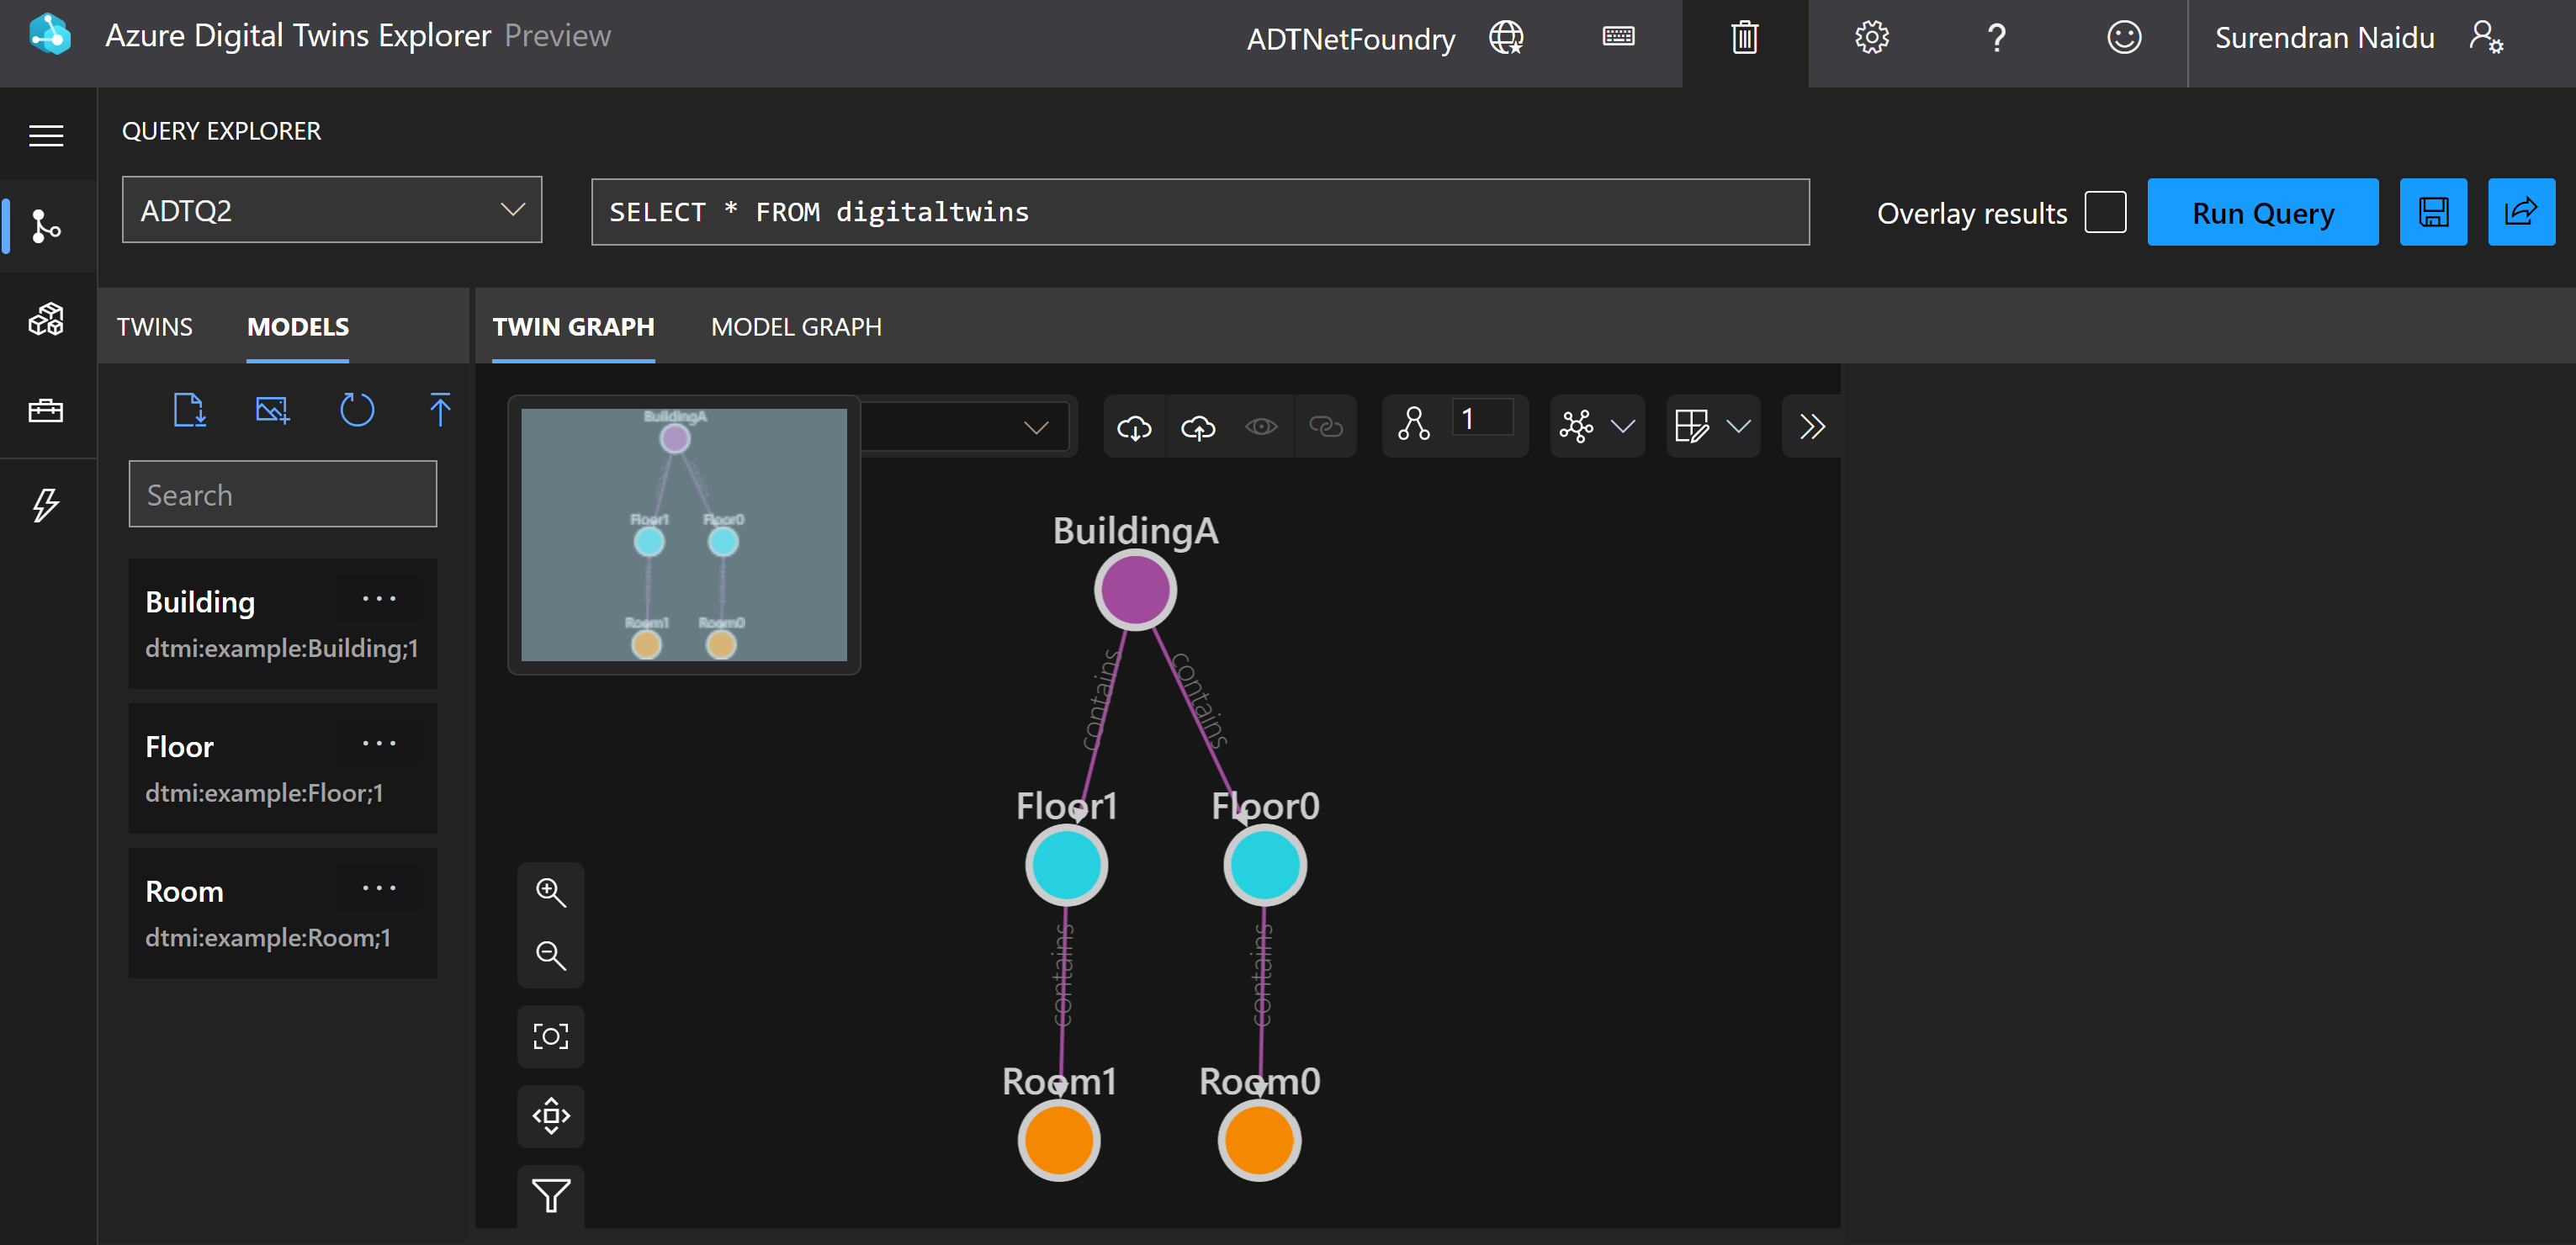Viewport: 2576px width, 1245px height.
Task: Select the Room1 orange node
Action: (x=1059, y=1140)
